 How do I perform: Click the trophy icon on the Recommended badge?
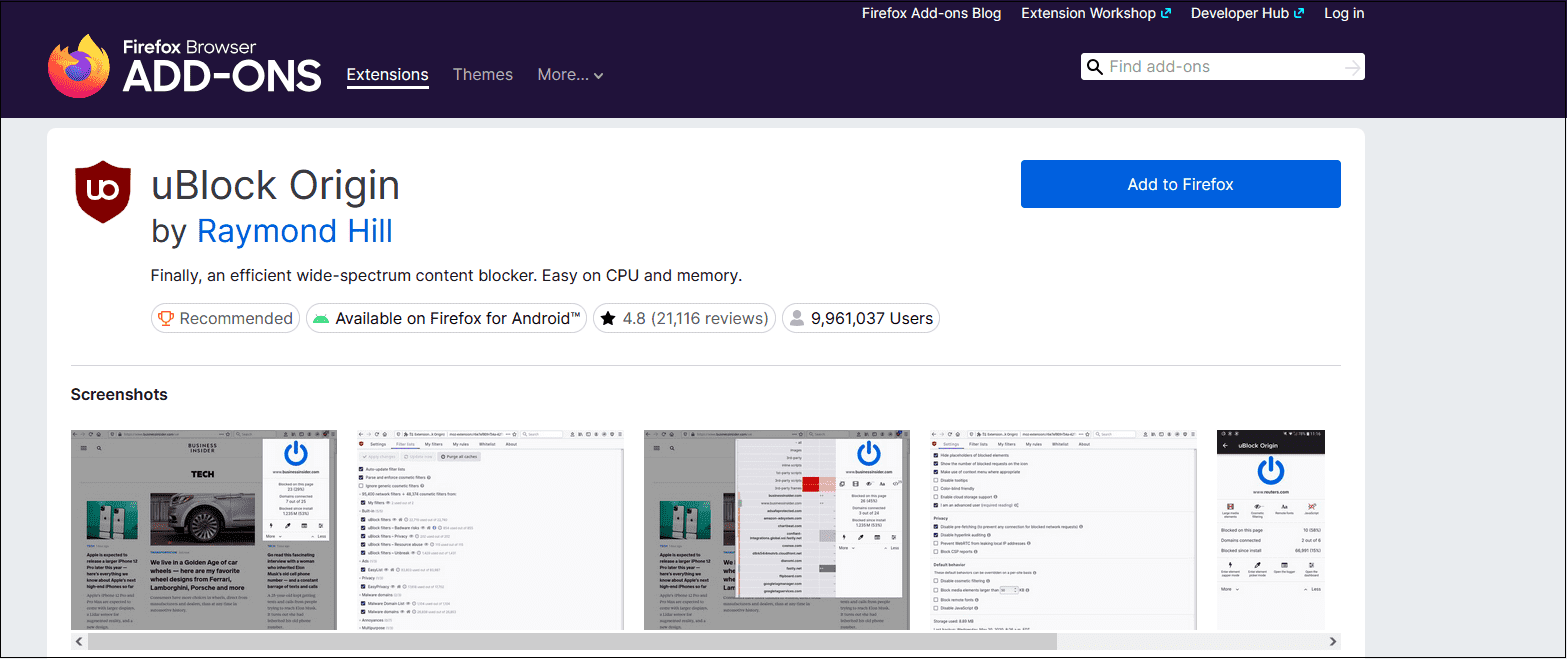click(x=165, y=317)
